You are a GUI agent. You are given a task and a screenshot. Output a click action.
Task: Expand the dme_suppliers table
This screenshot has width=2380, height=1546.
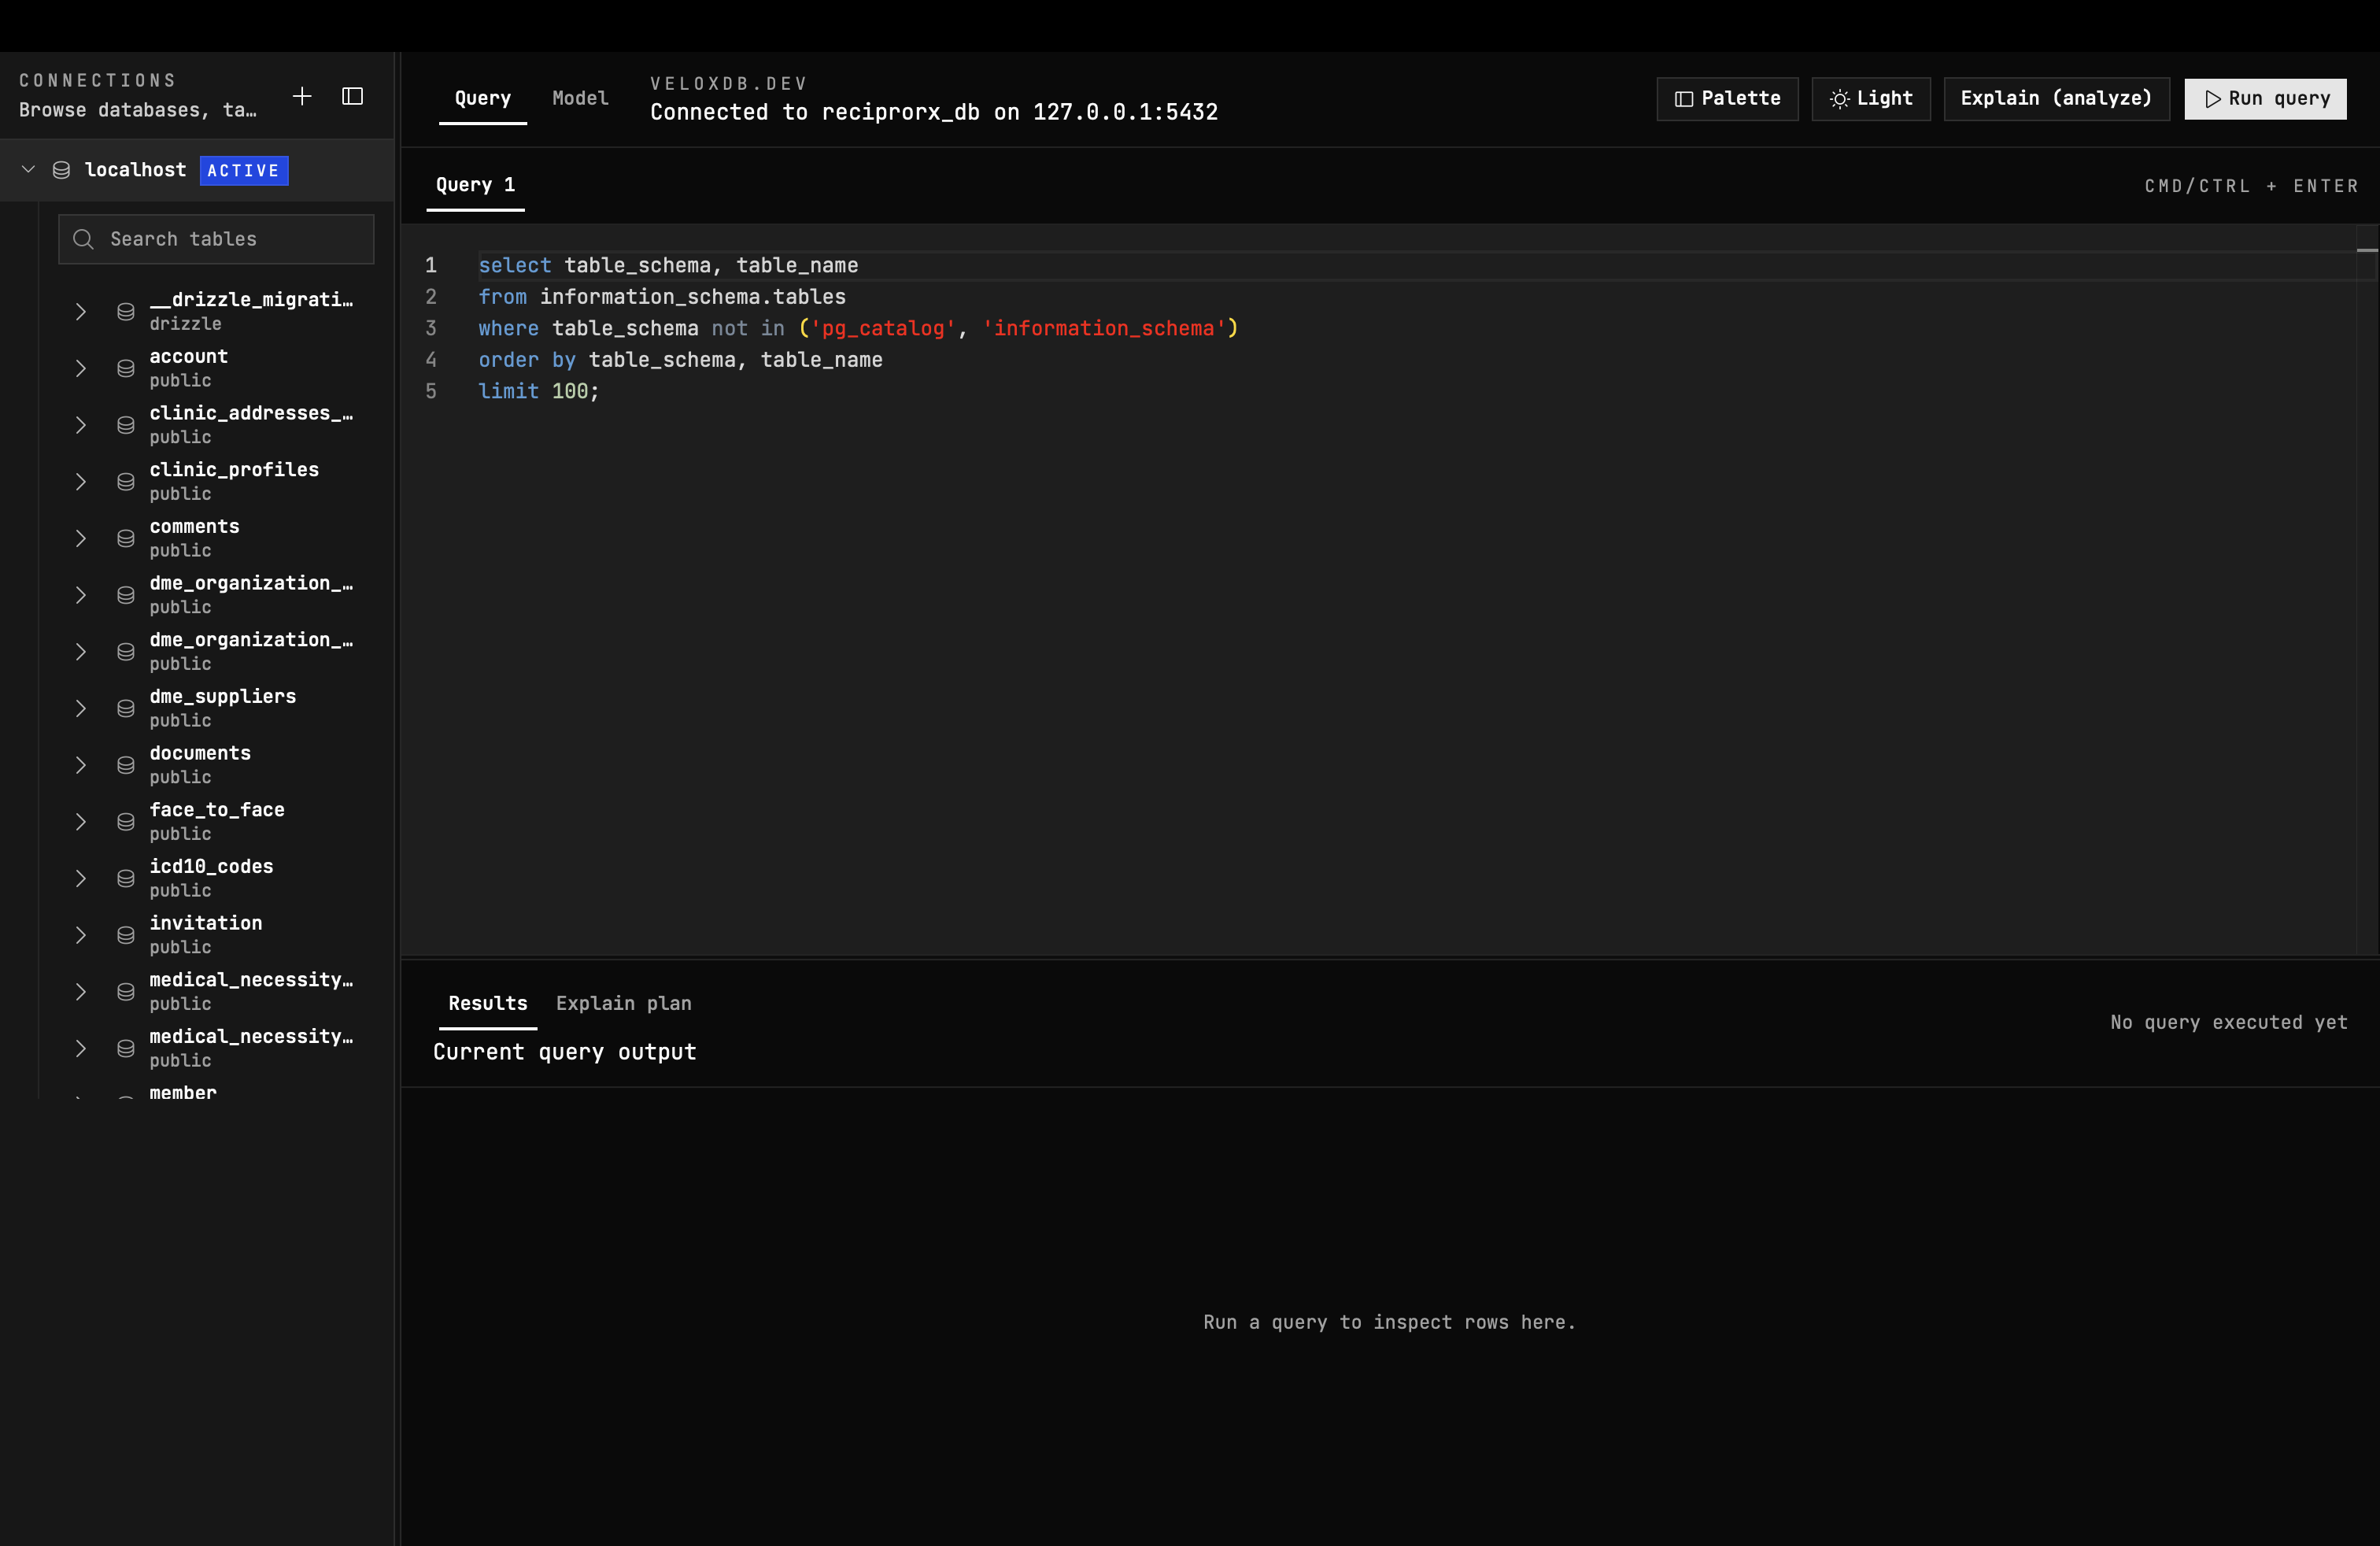click(x=81, y=709)
